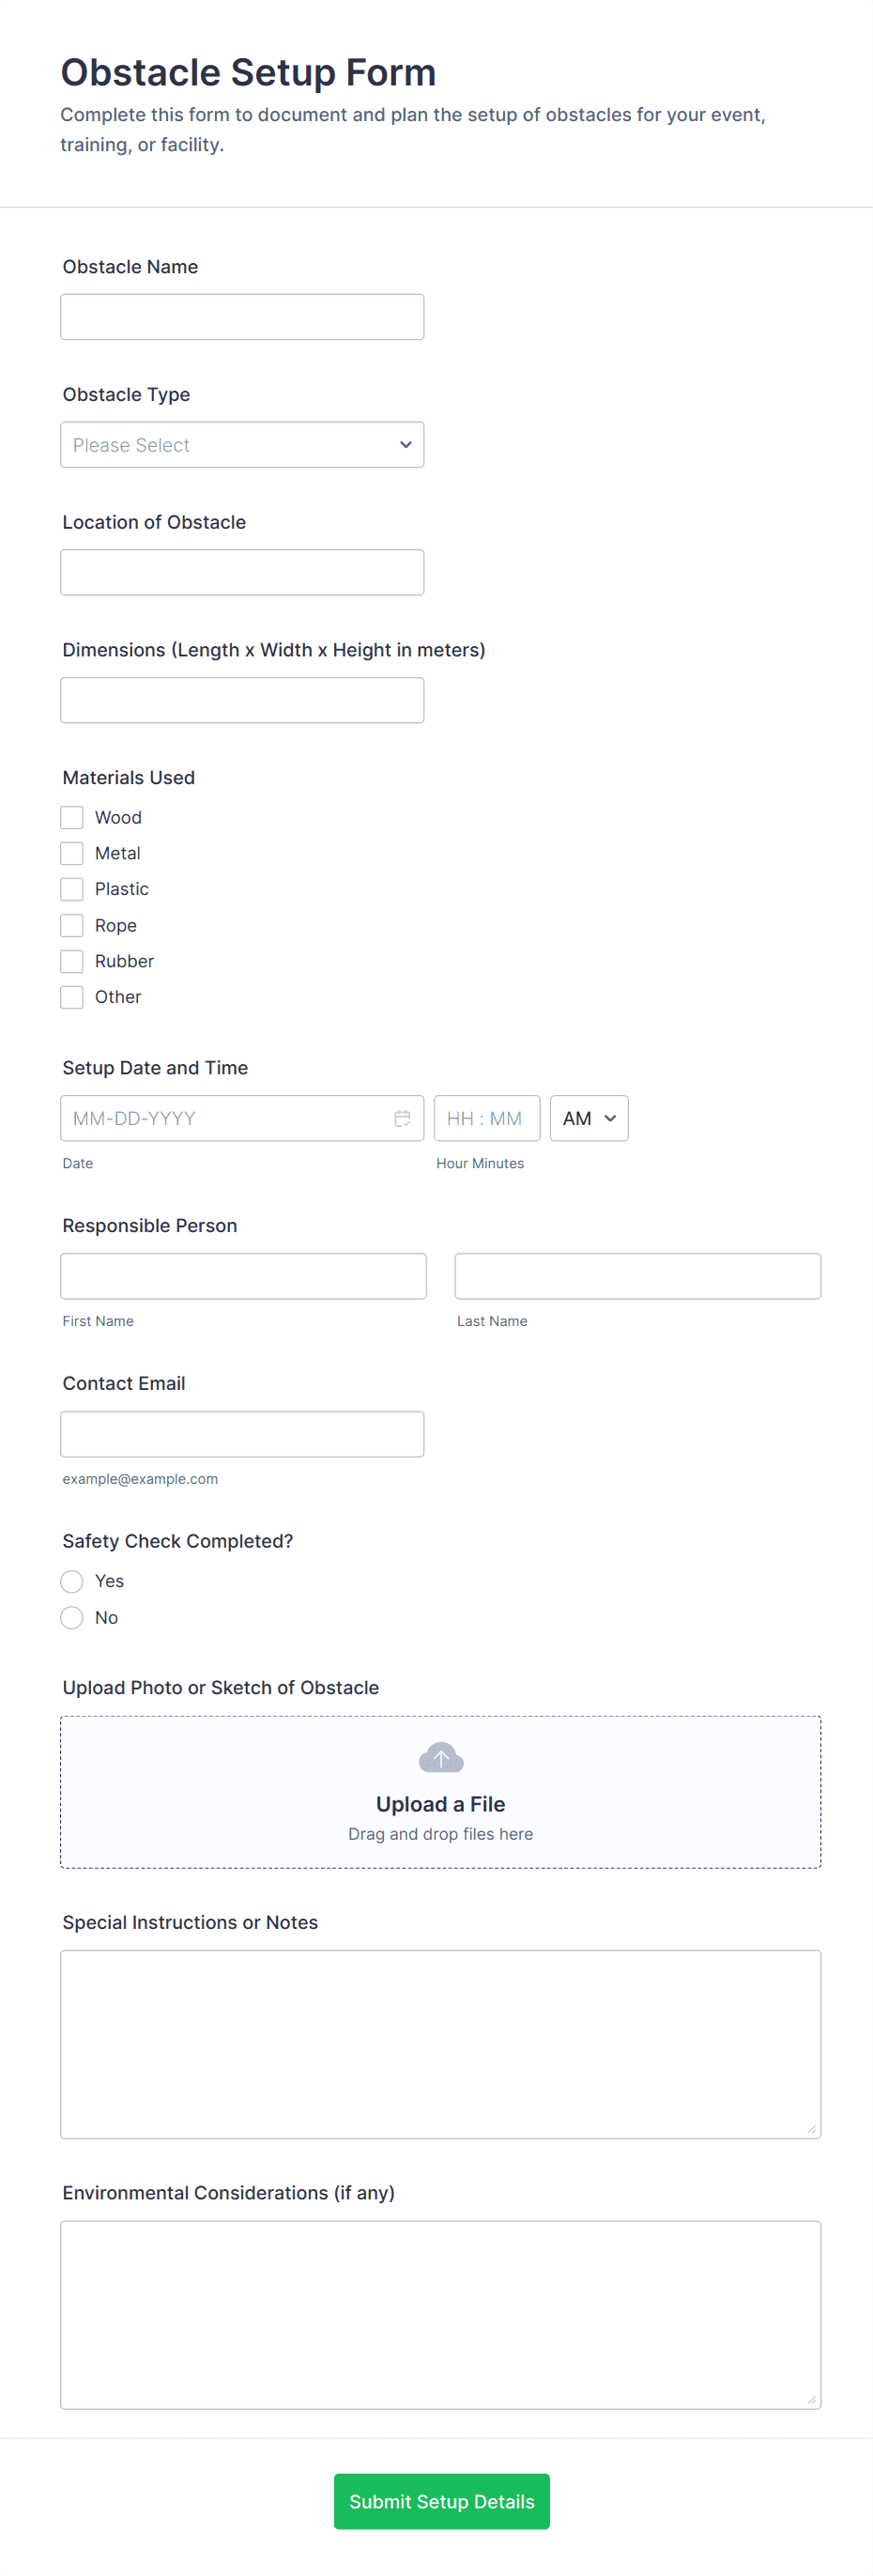Select Yes for safety check completed
Image resolution: width=873 pixels, height=2576 pixels.
[71, 1581]
